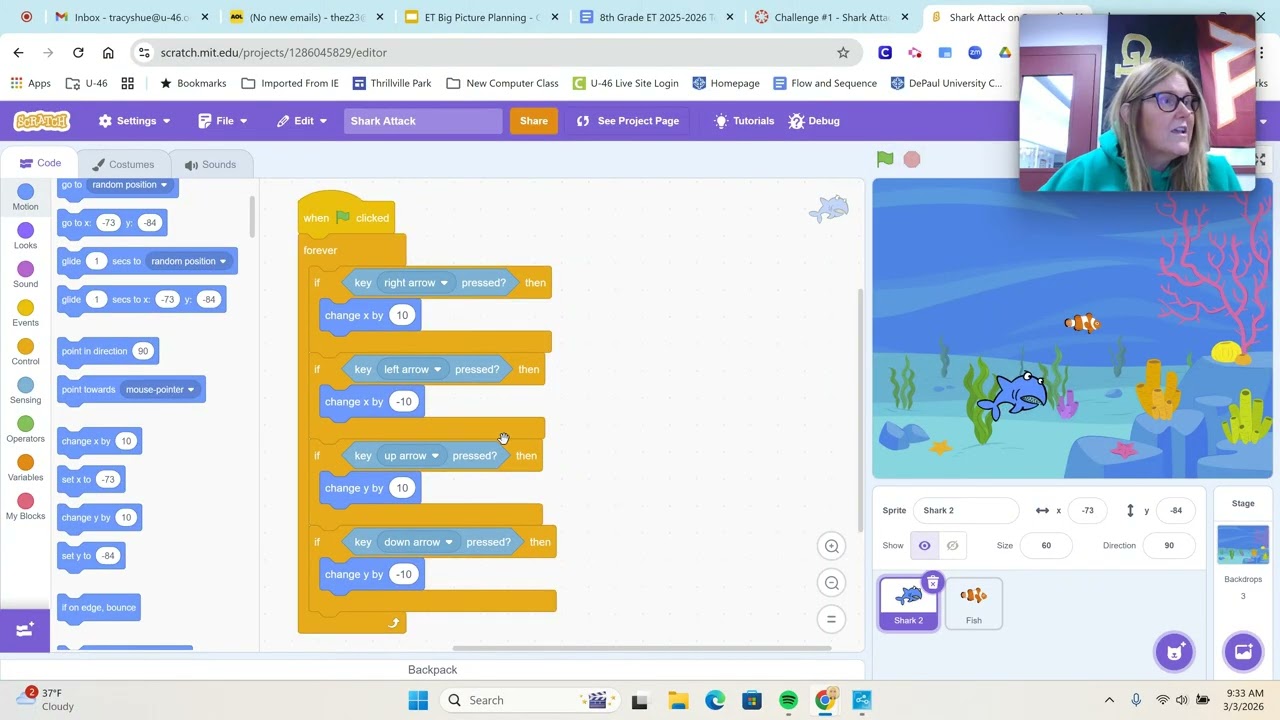Delete Shark 2 sprite with trash icon
The image size is (1280, 720).
tap(932, 582)
